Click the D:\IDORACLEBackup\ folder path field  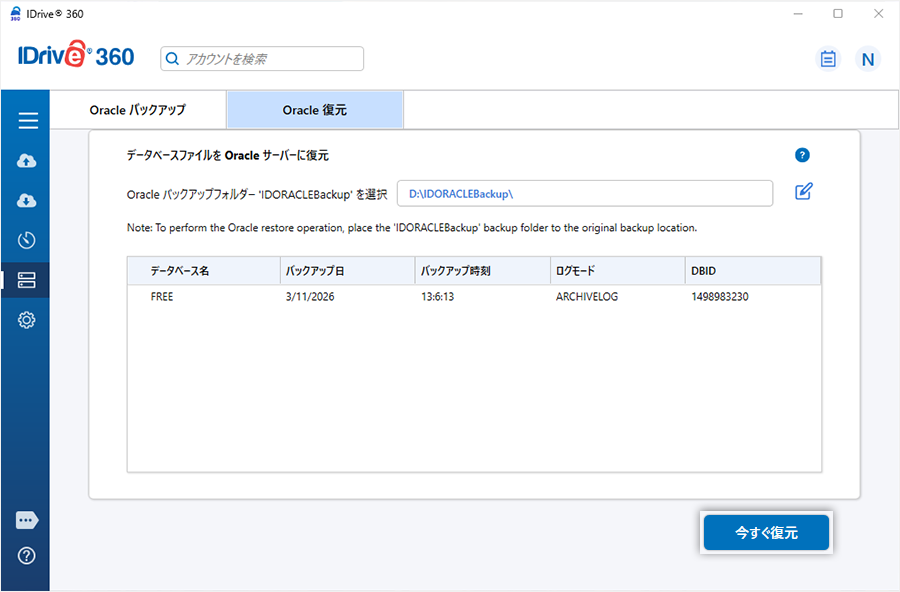(584, 193)
